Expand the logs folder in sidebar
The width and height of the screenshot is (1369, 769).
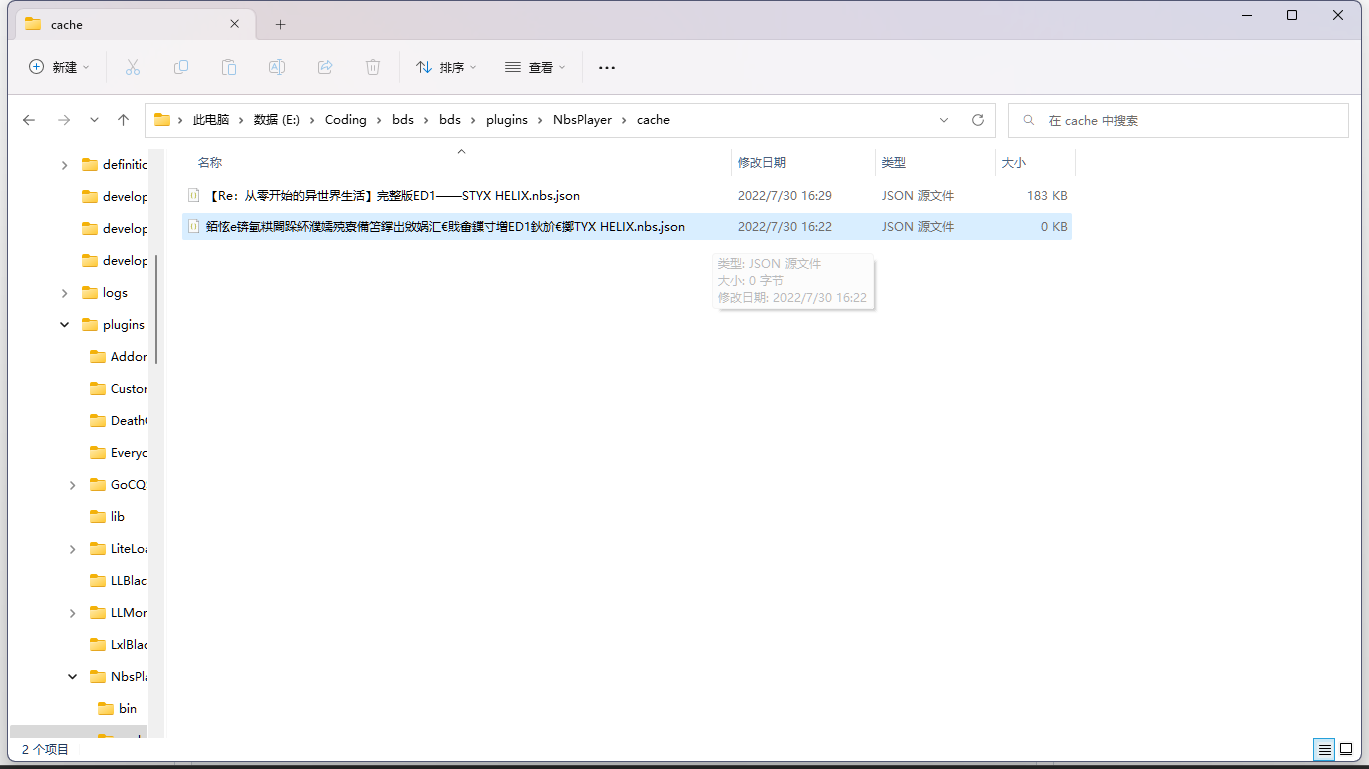64,292
